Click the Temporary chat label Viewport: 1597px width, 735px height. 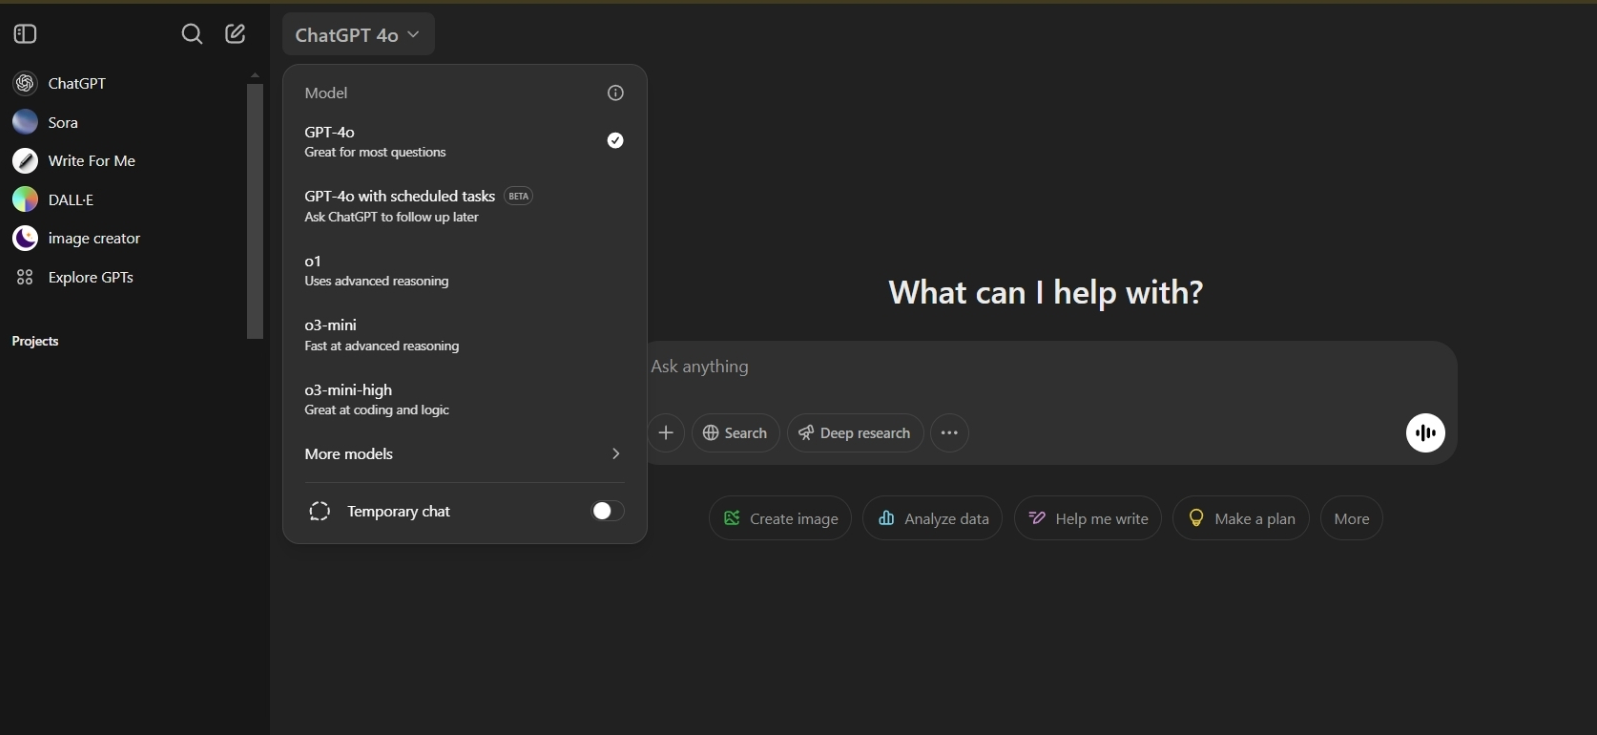tap(398, 511)
